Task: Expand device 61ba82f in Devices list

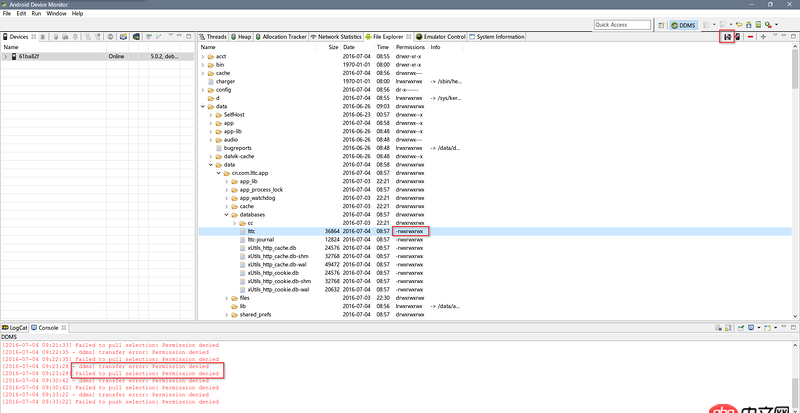Action: (6, 57)
